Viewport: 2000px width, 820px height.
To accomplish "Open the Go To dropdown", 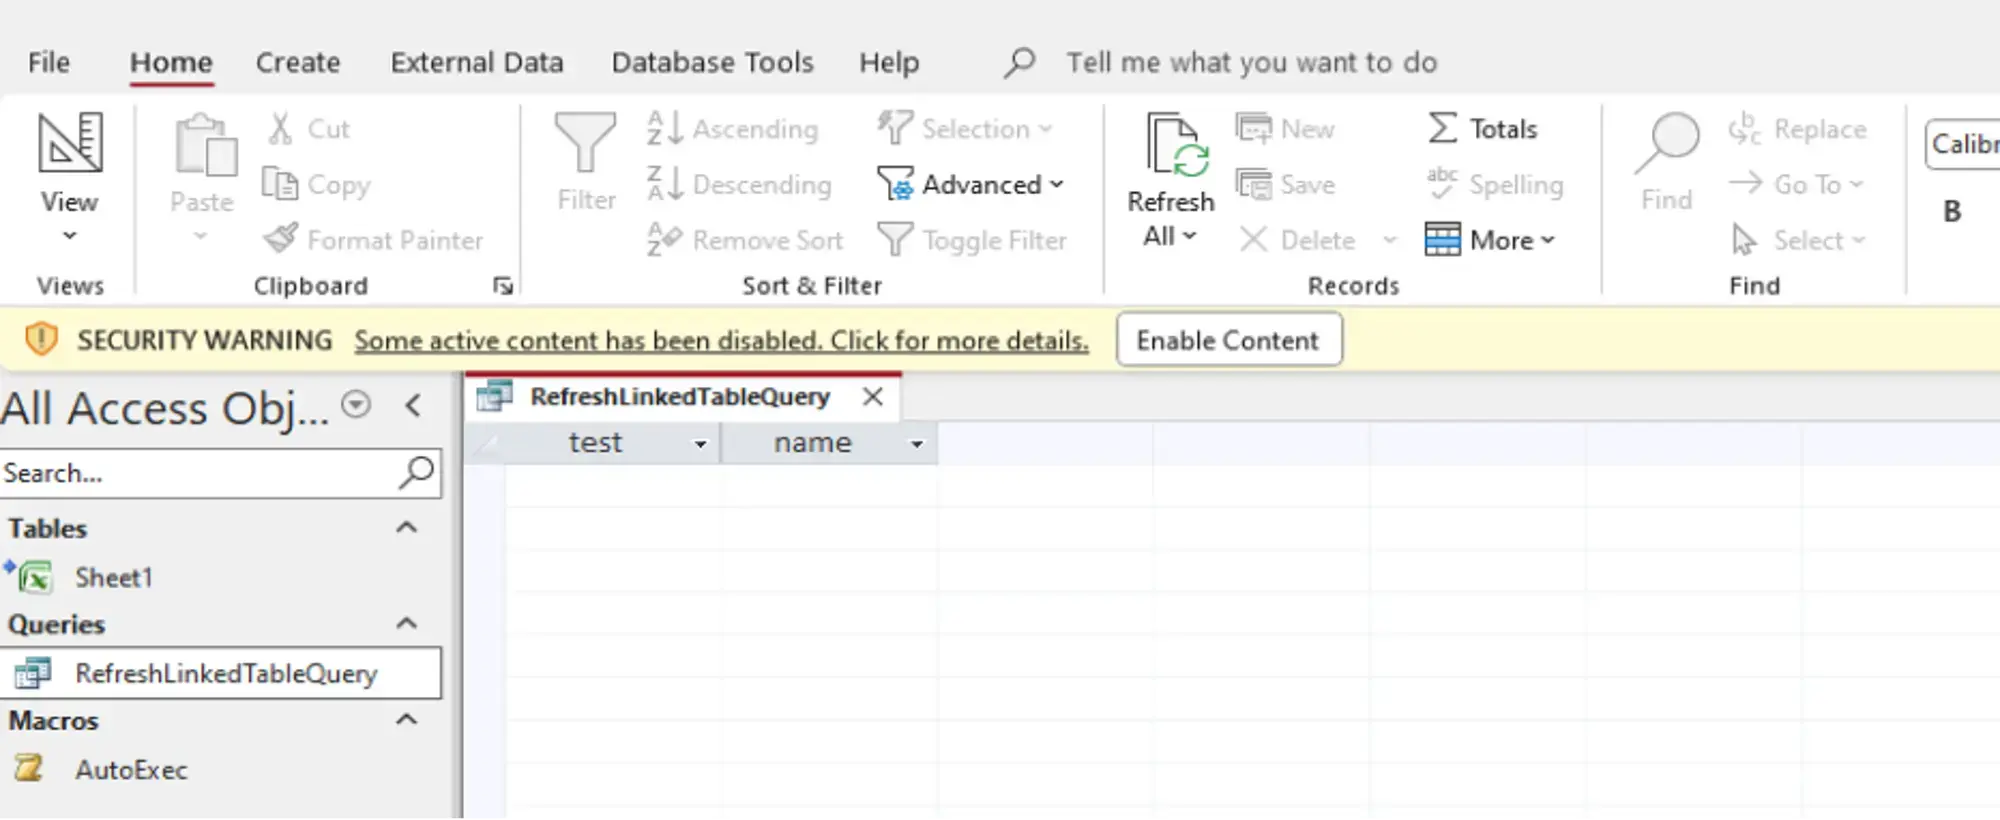I will click(1797, 185).
